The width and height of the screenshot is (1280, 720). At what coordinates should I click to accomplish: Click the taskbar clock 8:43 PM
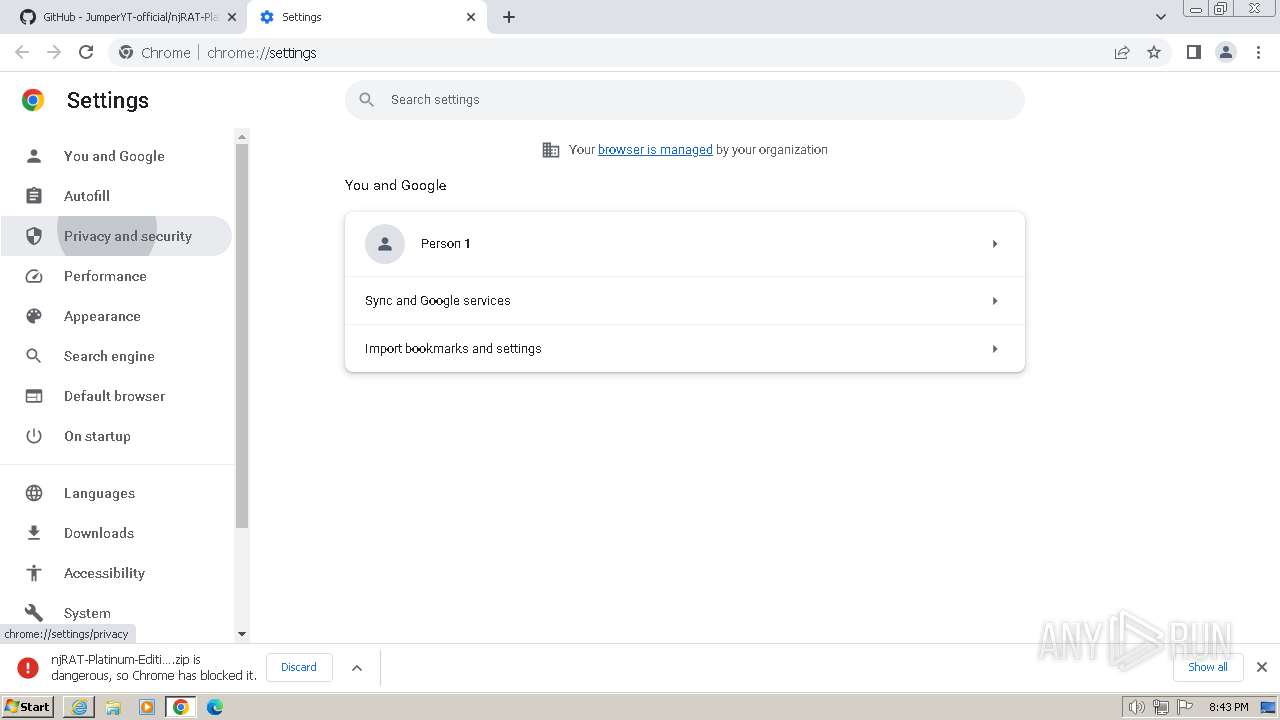point(1228,707)
